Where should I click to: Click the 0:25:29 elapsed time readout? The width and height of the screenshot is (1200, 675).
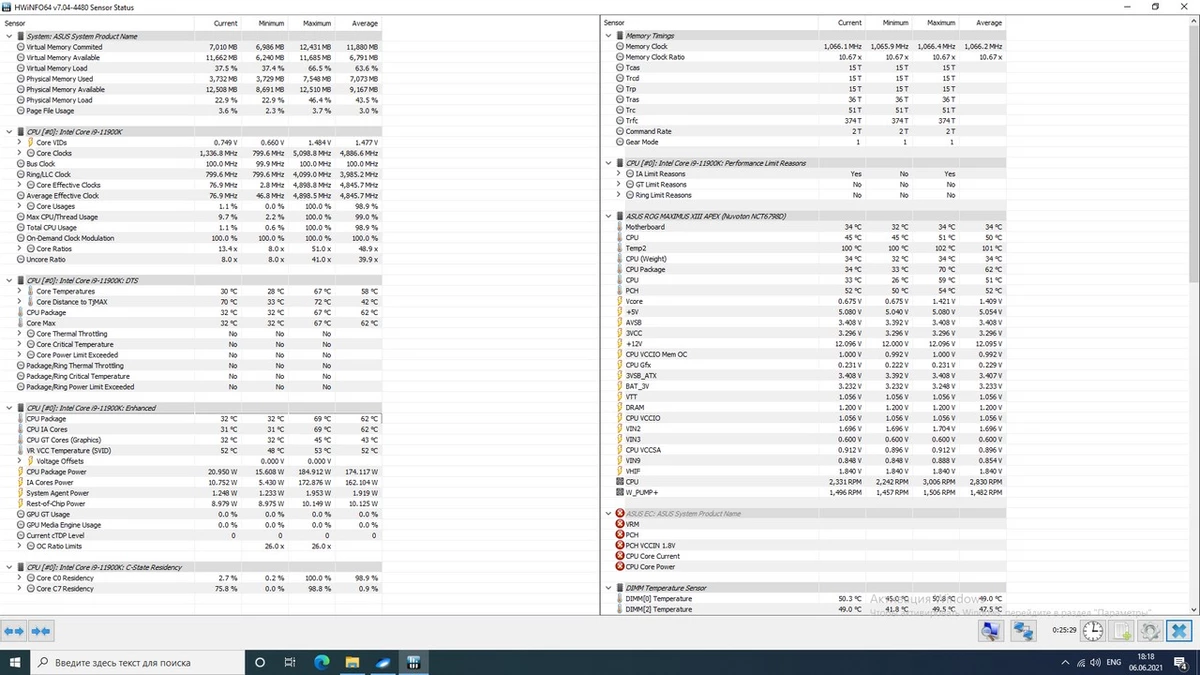point(1063,631)
